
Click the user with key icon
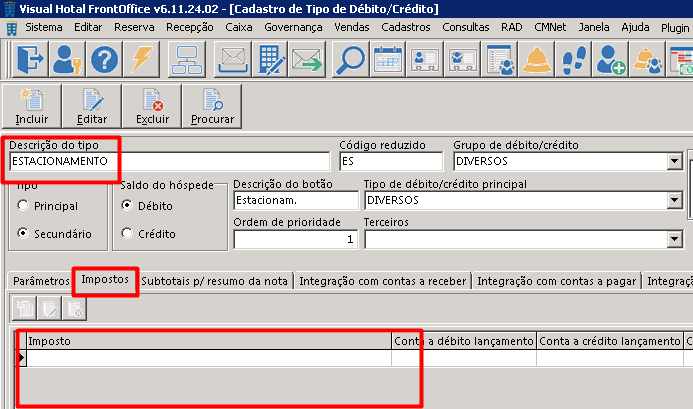click(x=67, y=59)
